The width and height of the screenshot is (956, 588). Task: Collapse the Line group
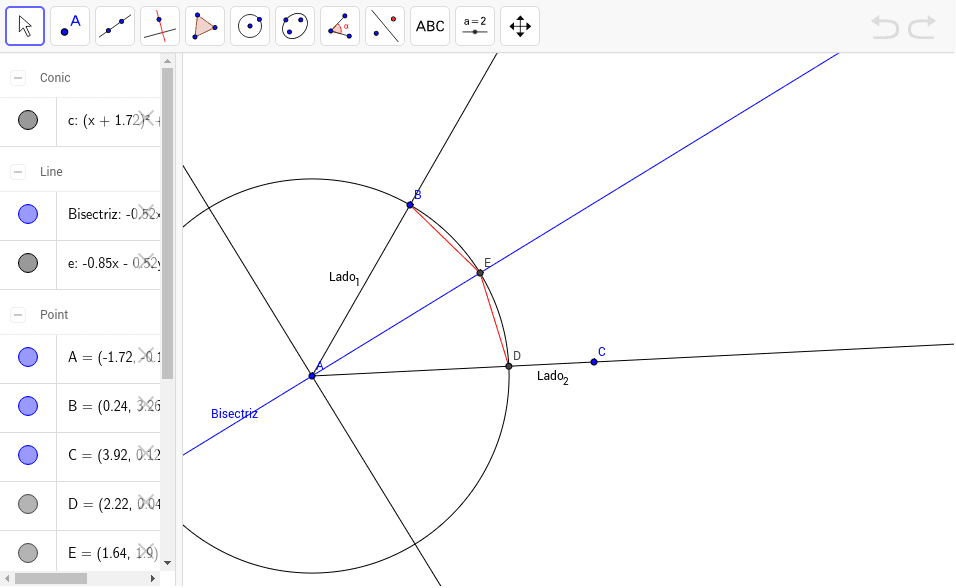[18, 171]
